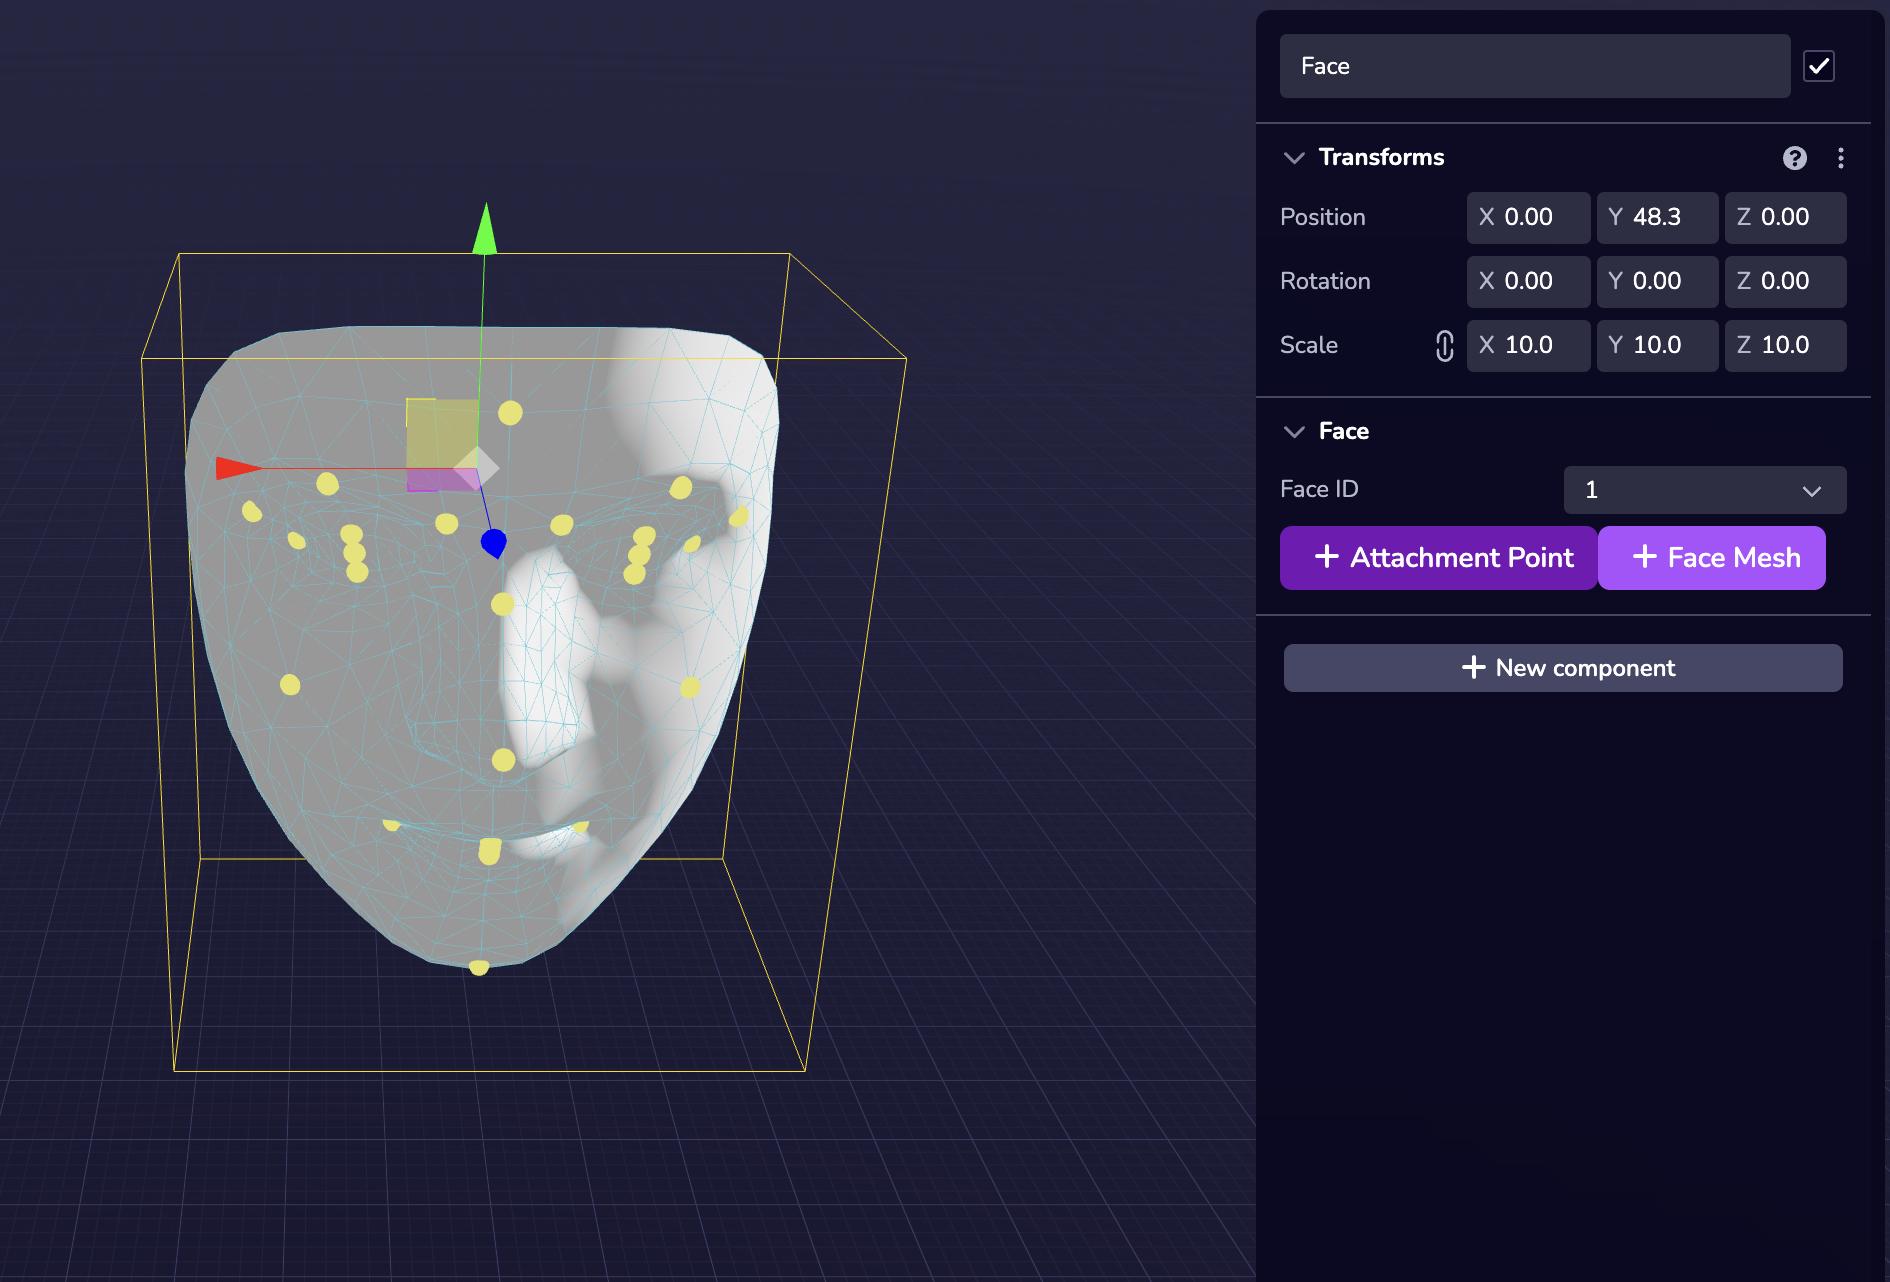Open the Transforms help icon
The height and width of the screenshot is (1282, 1890).
(1794, 157)
